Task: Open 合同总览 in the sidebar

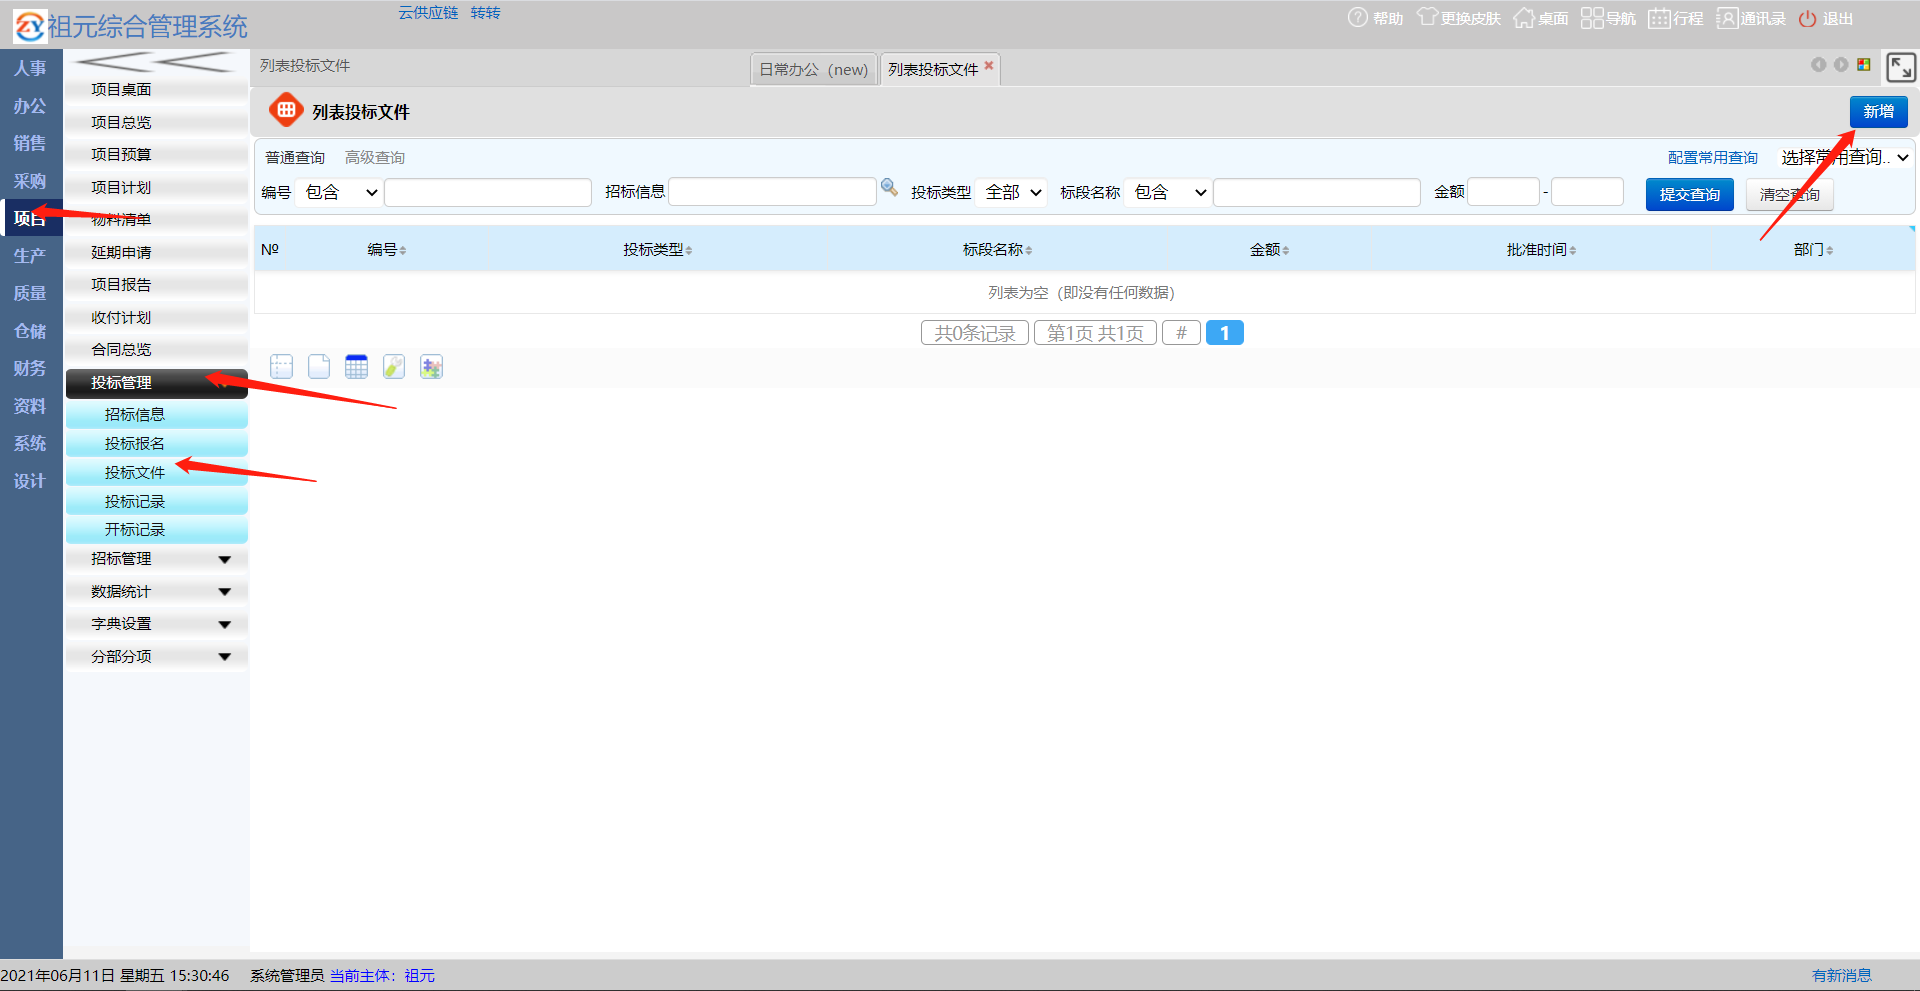Action: click(x=157, y=350)
